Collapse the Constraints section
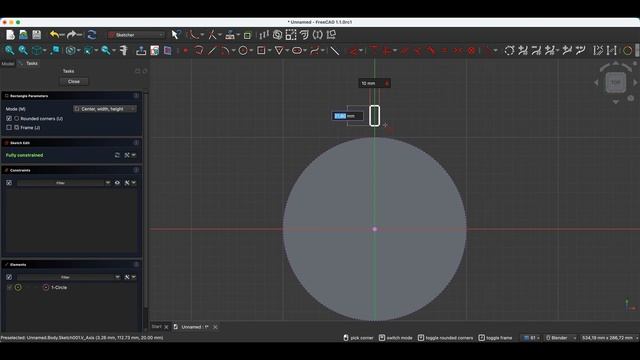The height and width of the screenshot is (360, 640). pos(136,170)
